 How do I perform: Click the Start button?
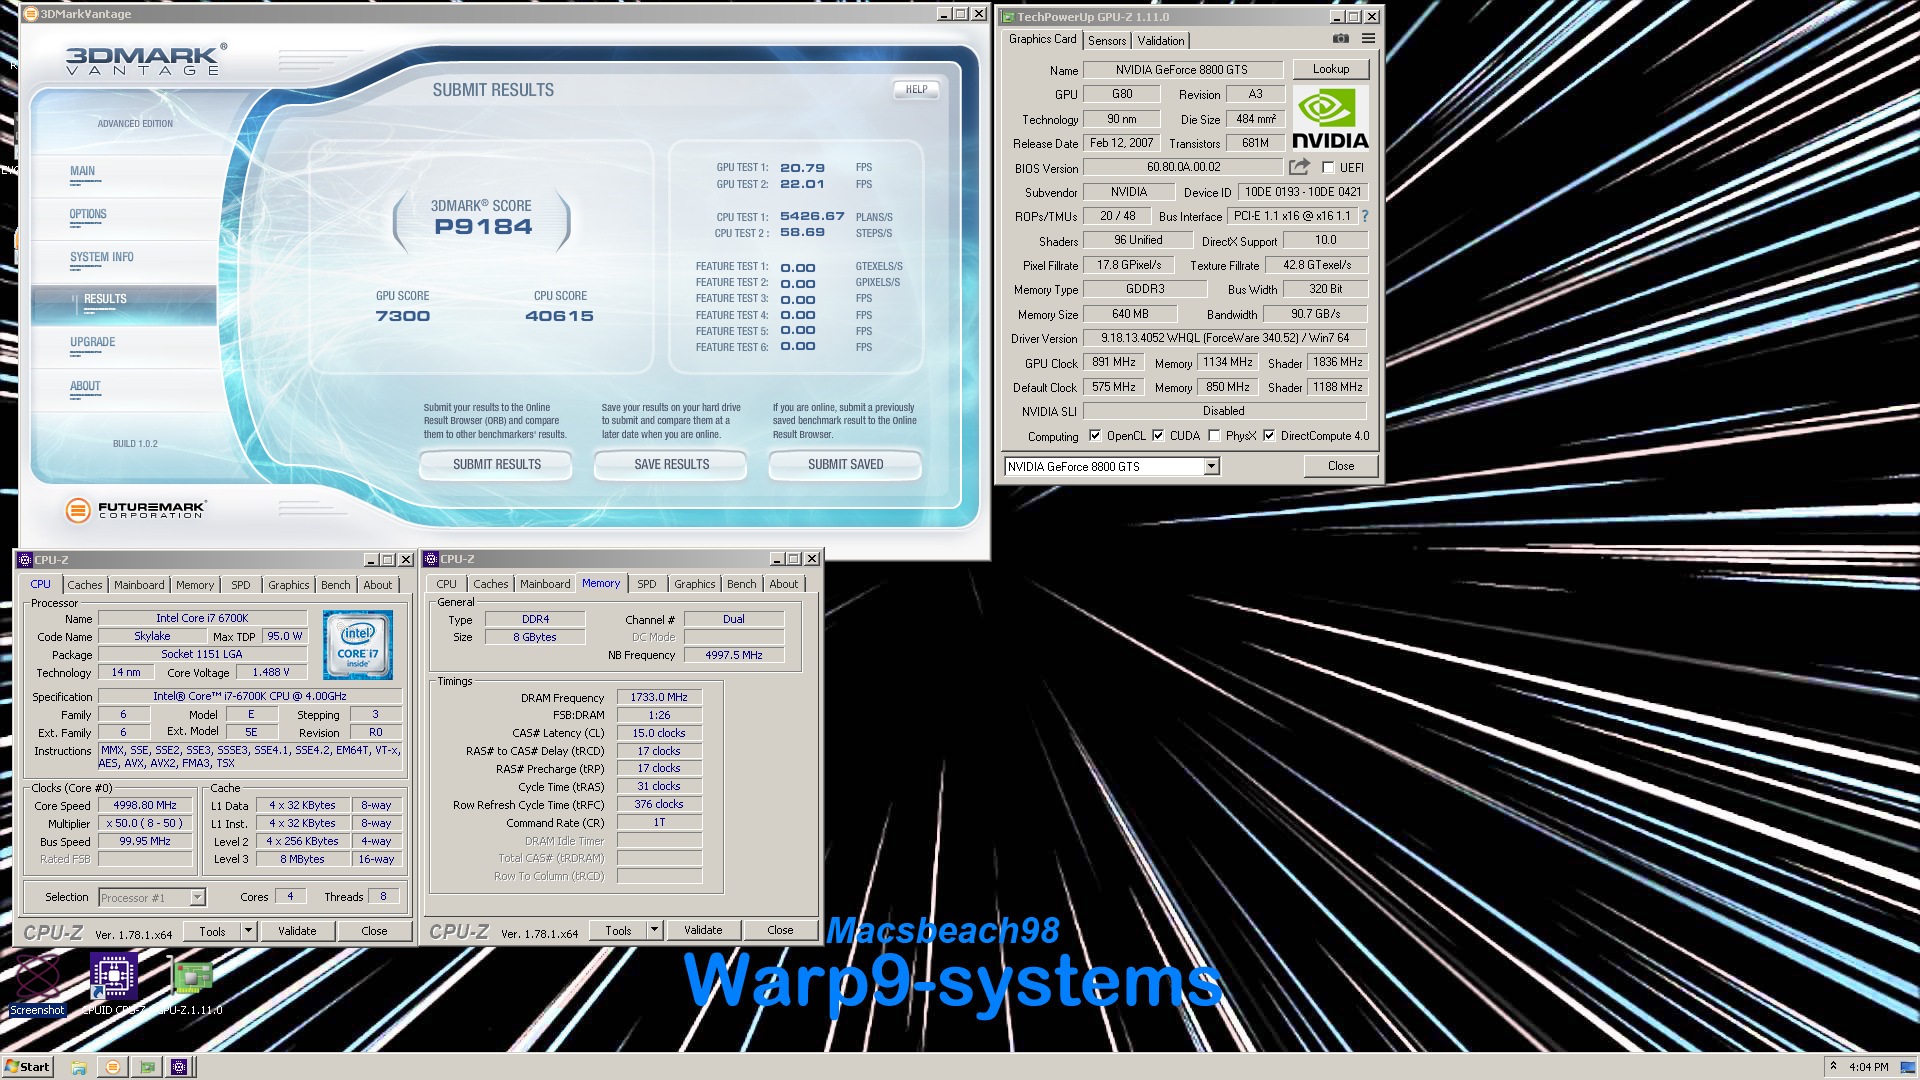click(27, 1067)
